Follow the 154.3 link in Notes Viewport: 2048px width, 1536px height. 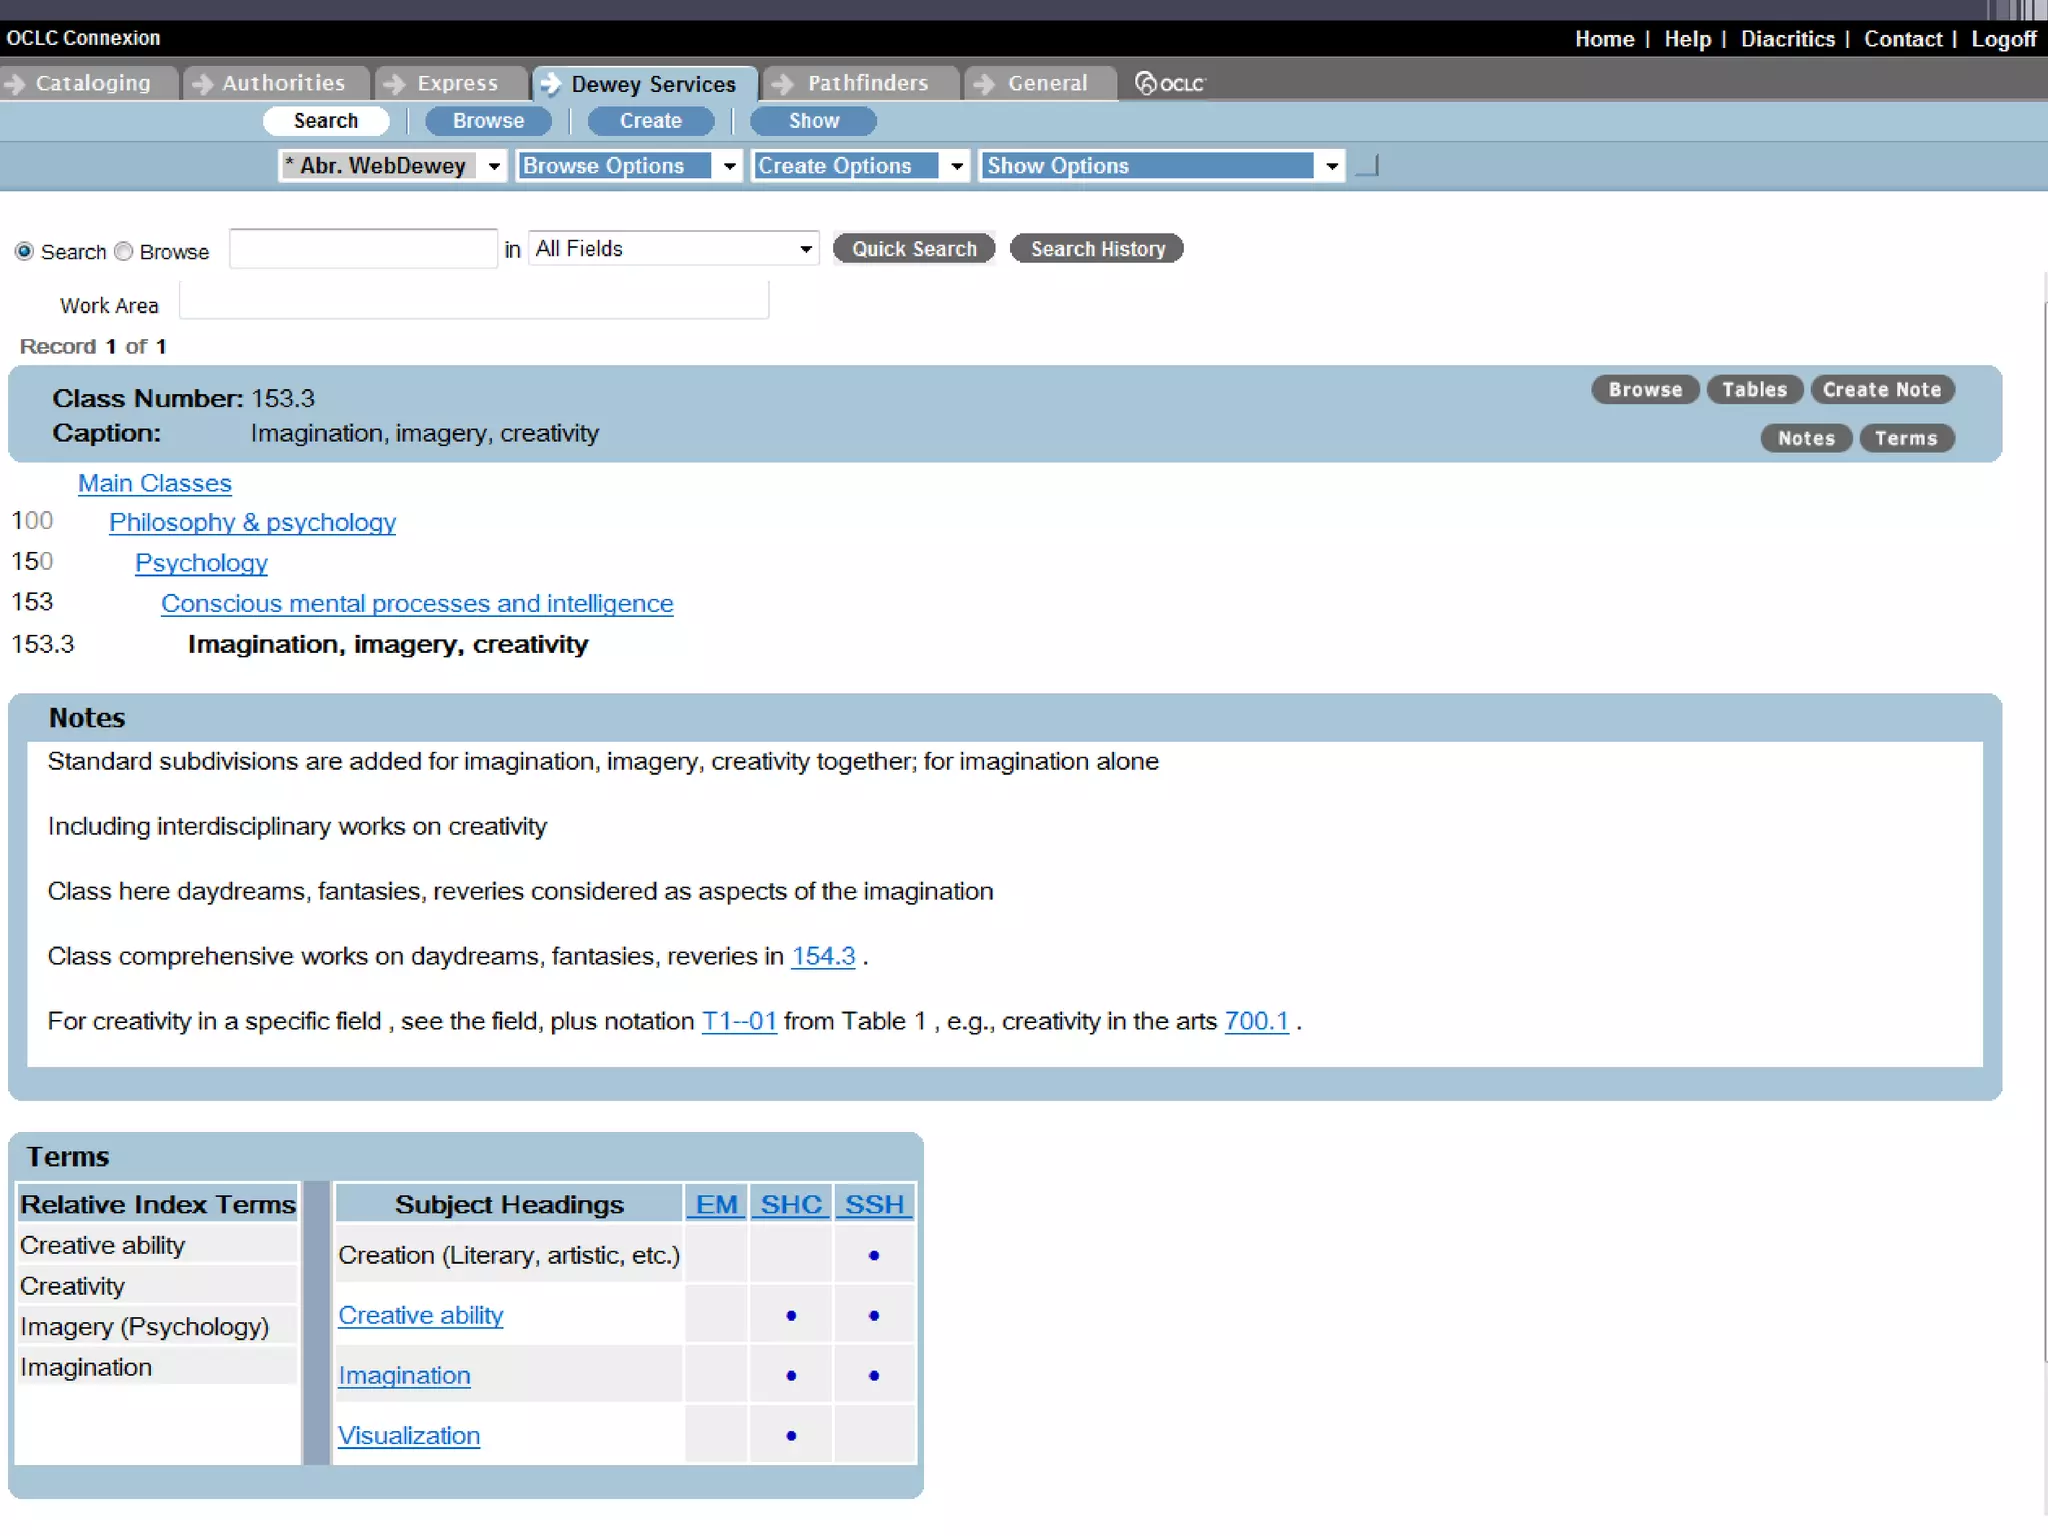click(x=823, y=956)
